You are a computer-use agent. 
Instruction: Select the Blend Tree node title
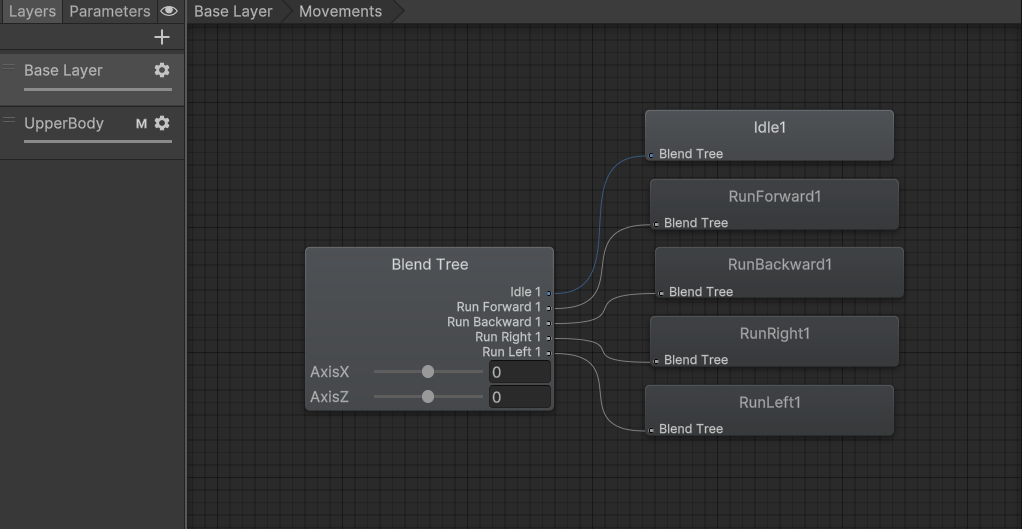[x=430, y=264]
